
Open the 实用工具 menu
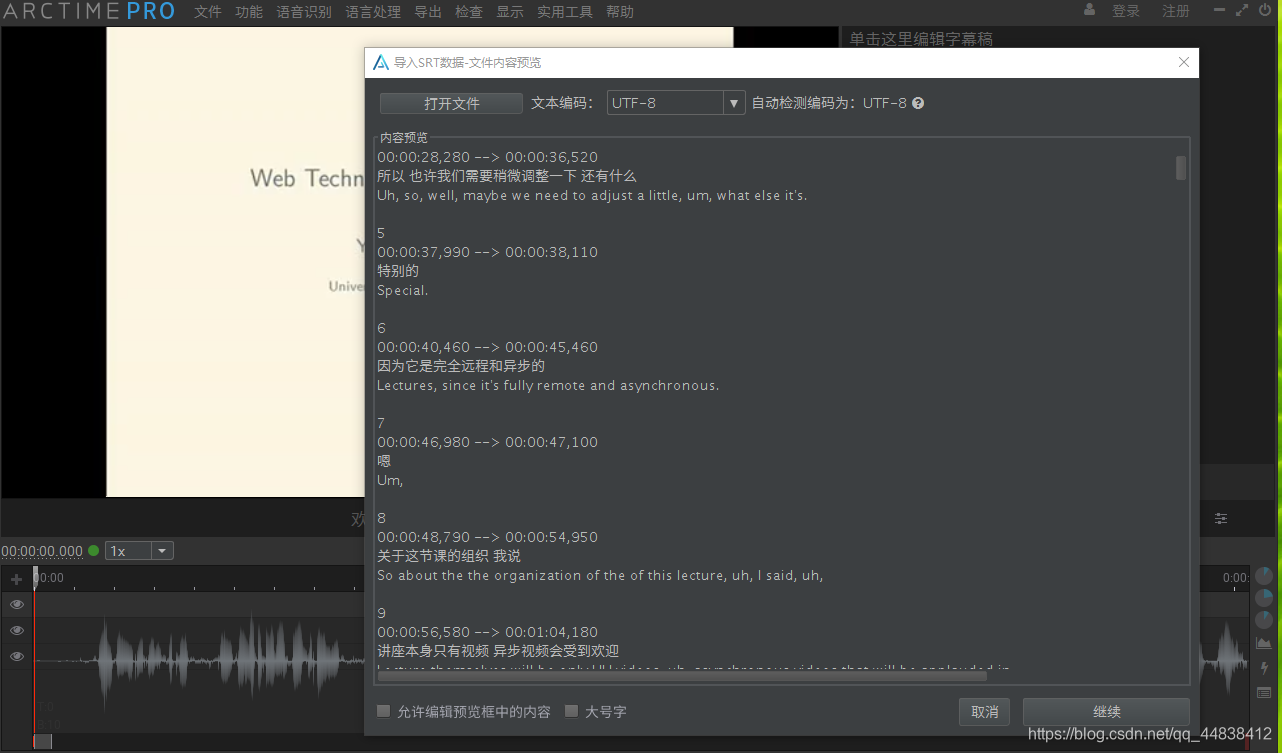pos(565,12)
